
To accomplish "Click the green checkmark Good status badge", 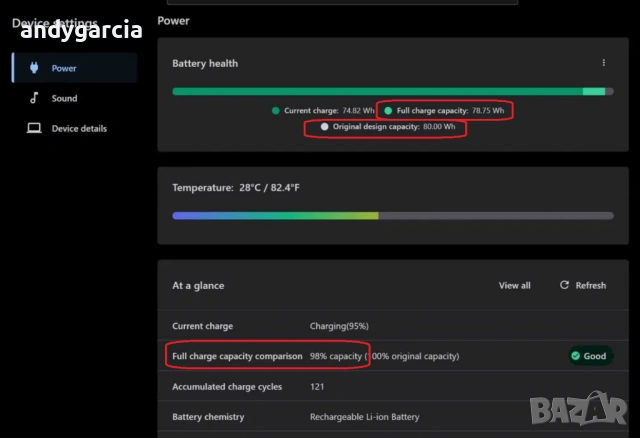I will tap(589, 356).
